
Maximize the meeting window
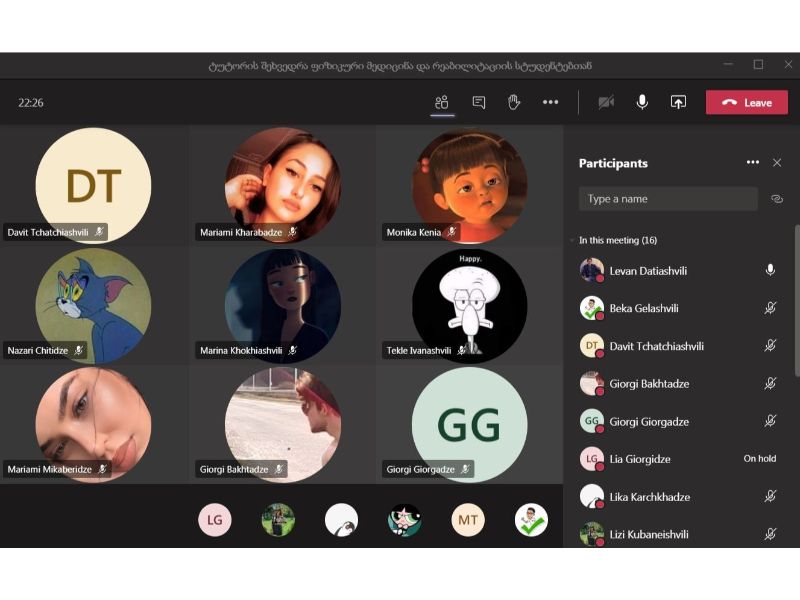pyautogui.click(x=759, y=64)
